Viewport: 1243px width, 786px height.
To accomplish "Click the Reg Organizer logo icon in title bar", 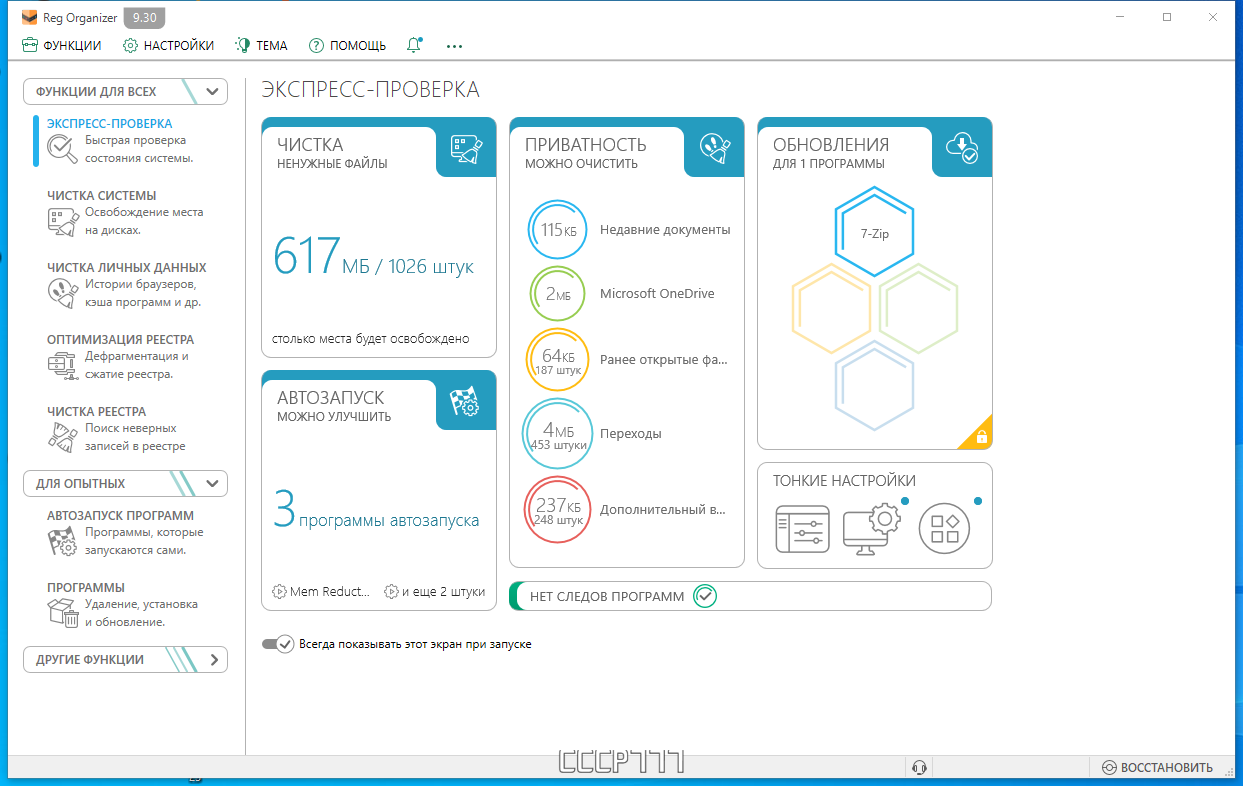I will pos(30,18).
